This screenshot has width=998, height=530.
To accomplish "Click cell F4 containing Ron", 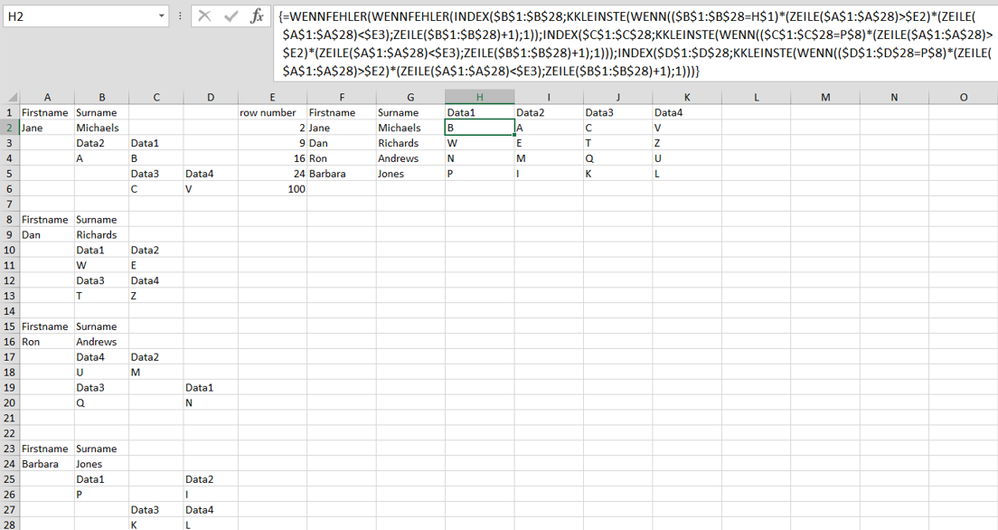I will click(x=341, y=158).
